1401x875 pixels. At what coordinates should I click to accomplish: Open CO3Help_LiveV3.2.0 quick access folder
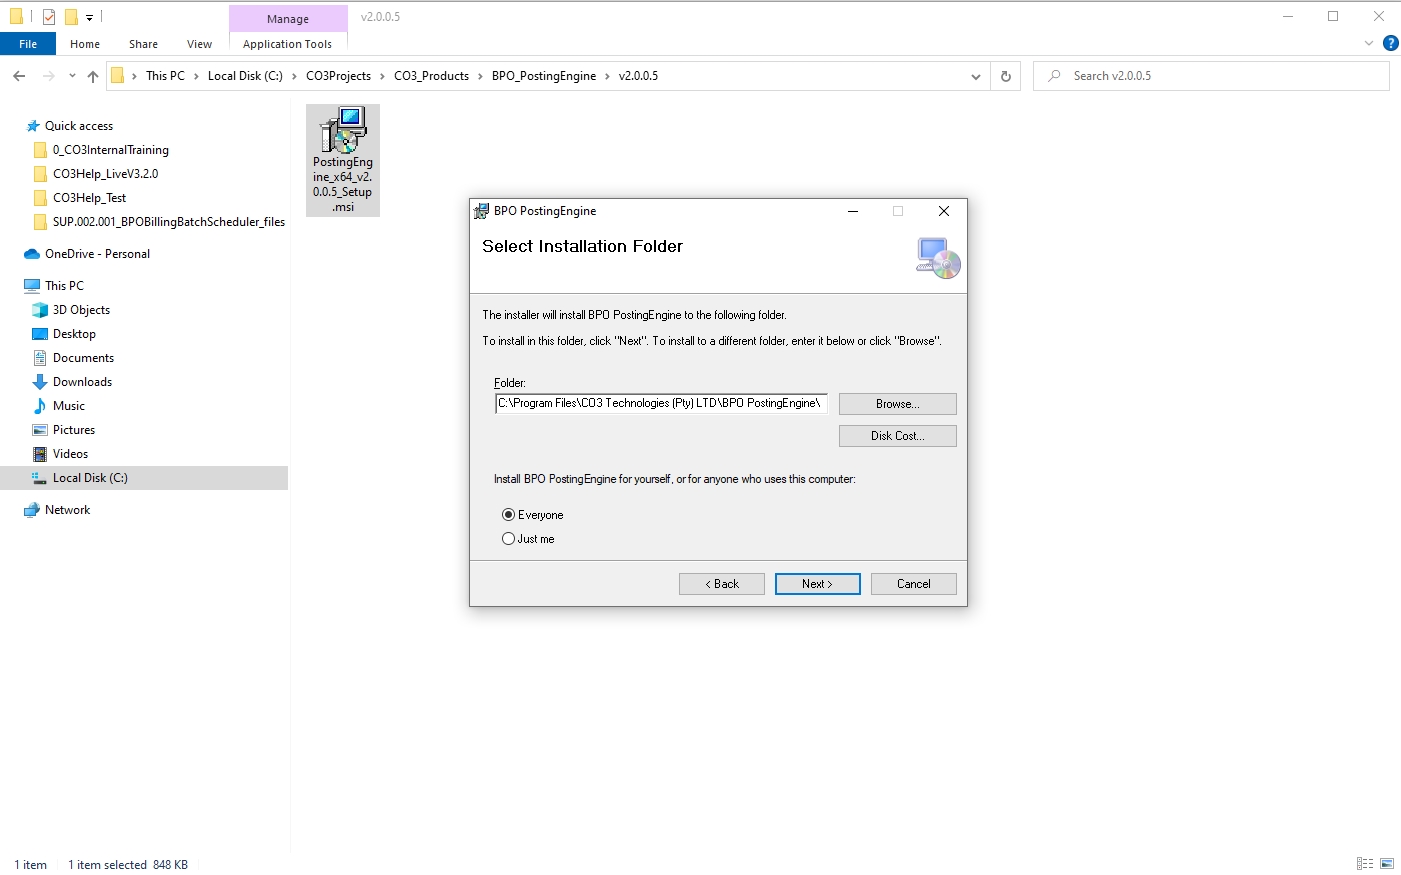[x=105, y=174]
